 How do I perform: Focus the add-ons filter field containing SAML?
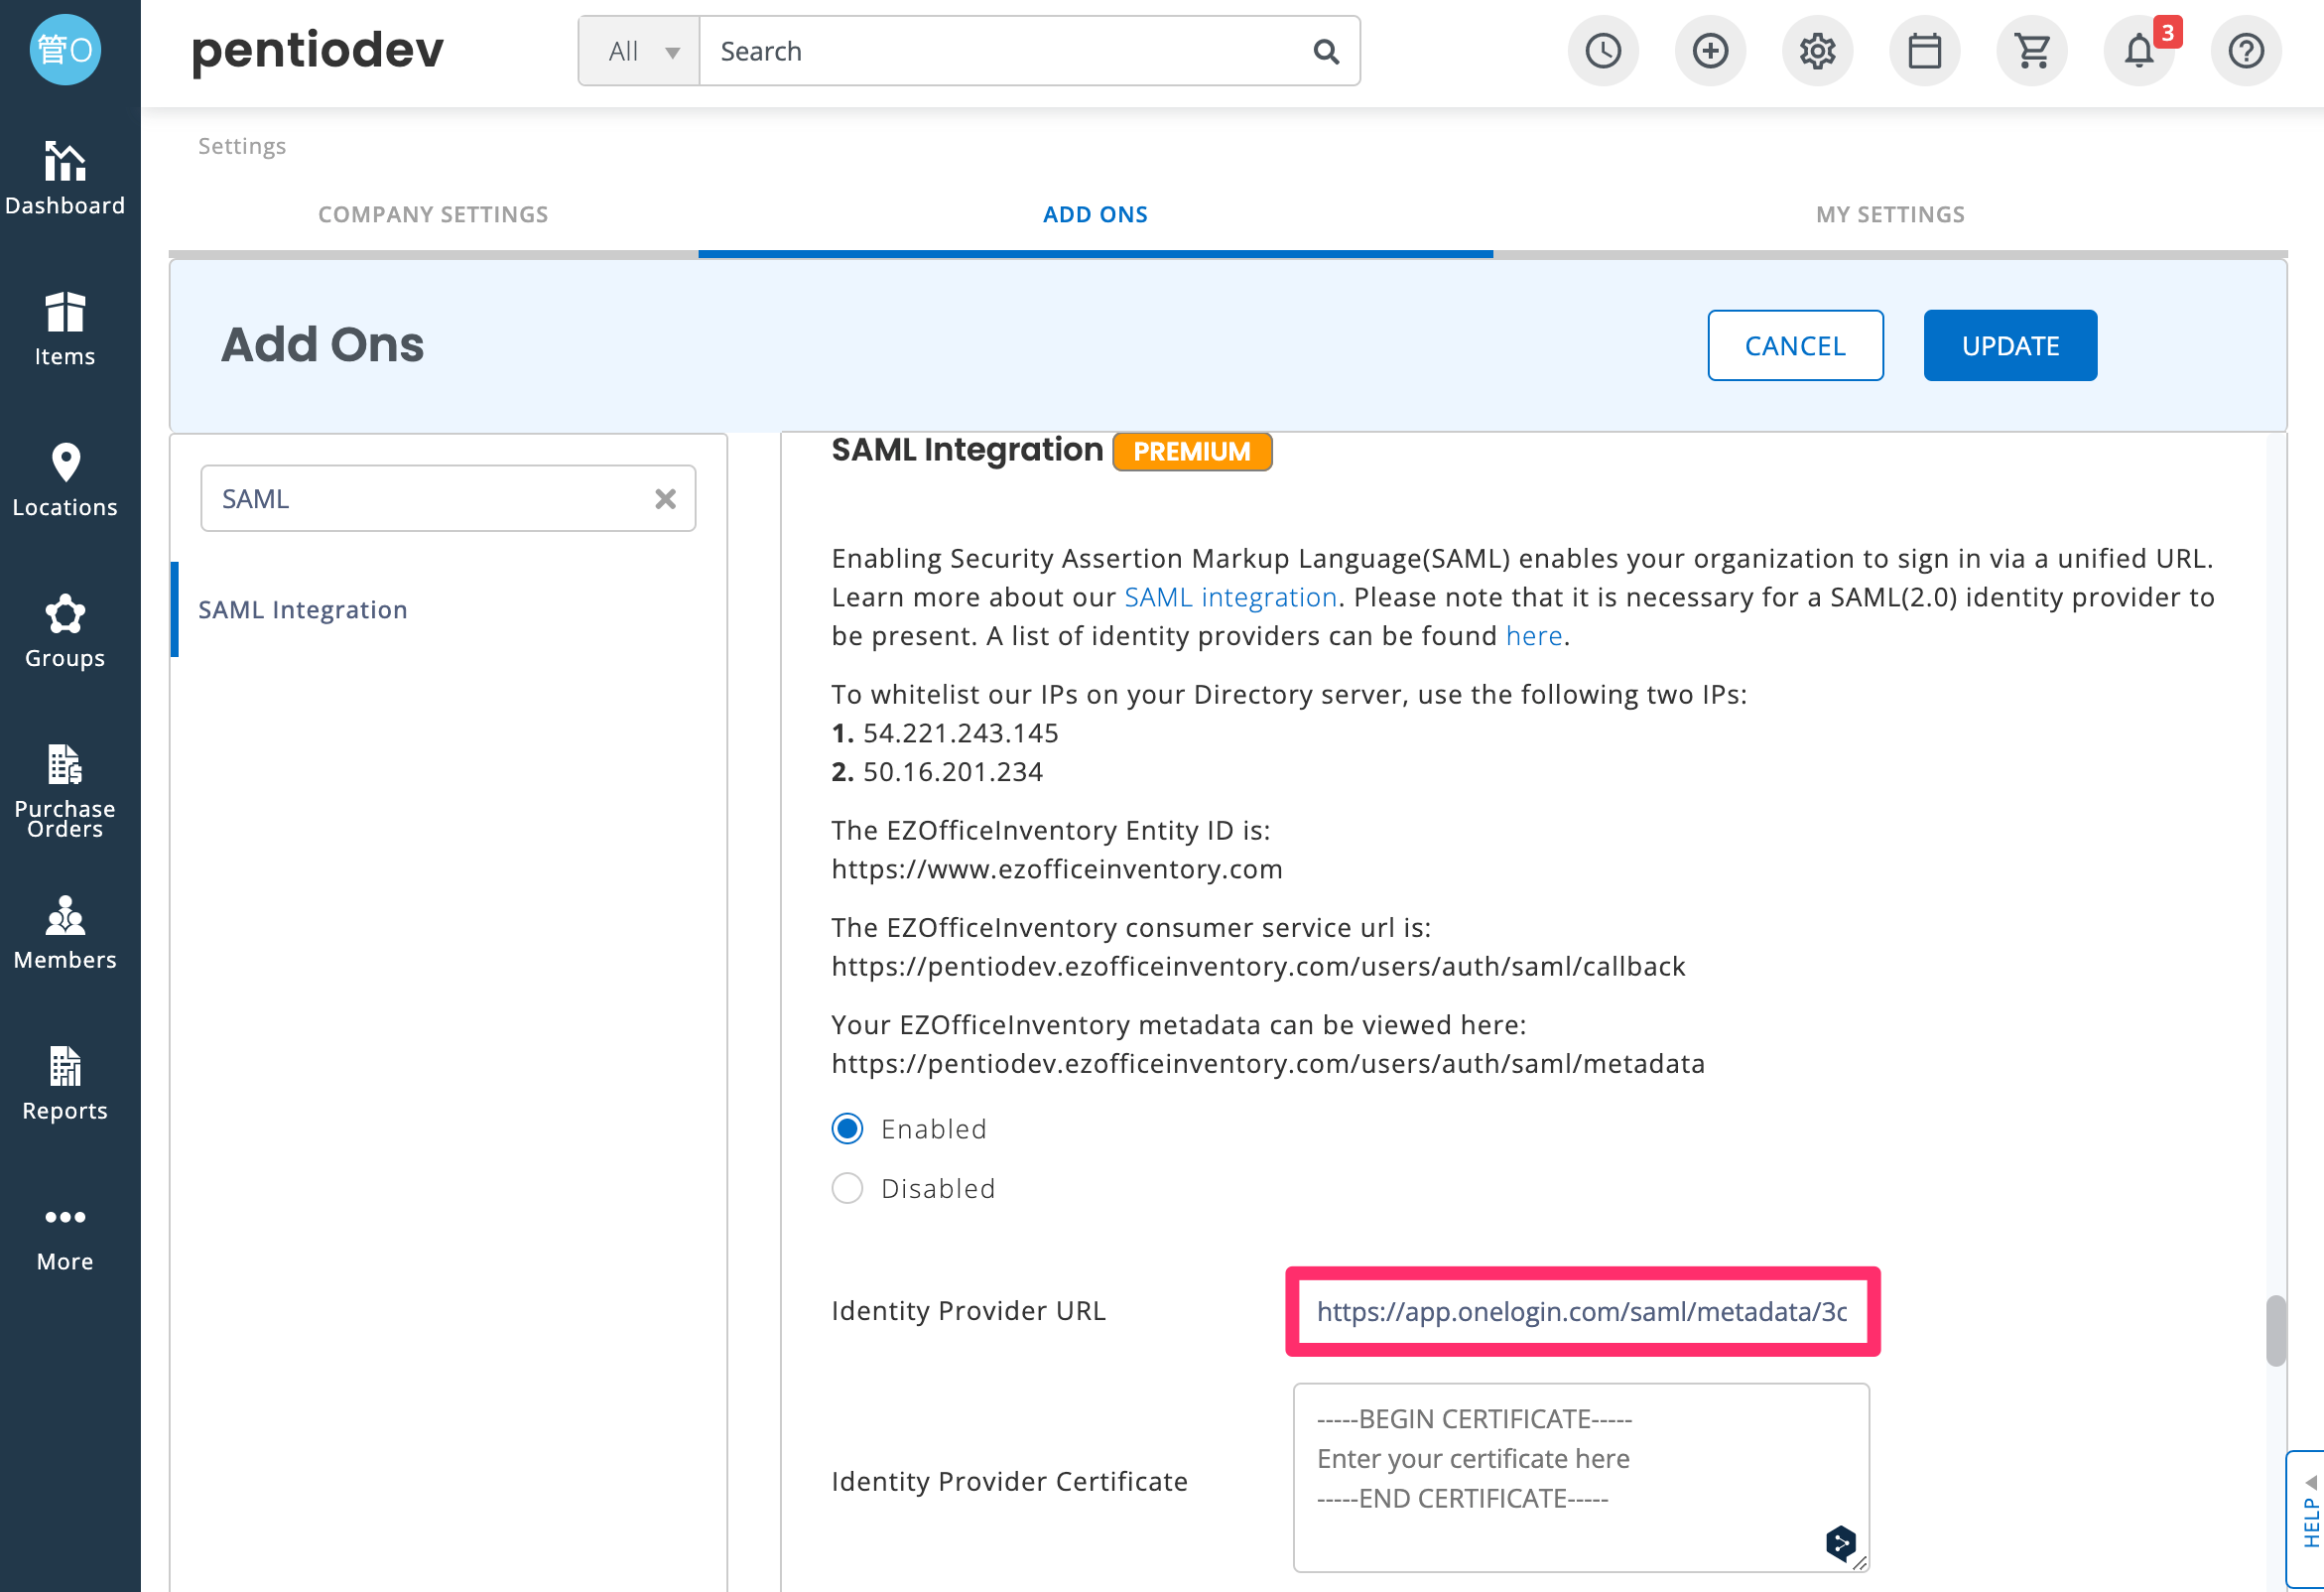(448, 498)
